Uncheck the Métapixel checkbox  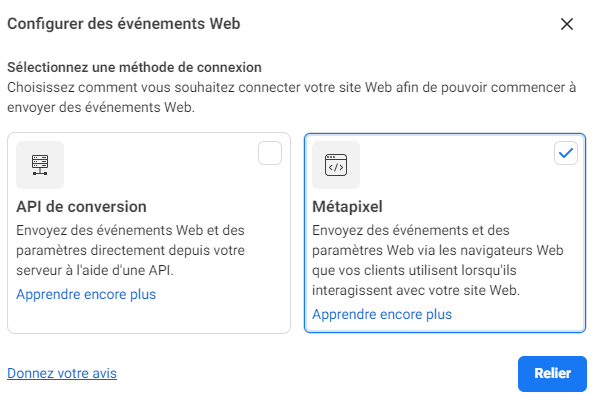[x=566, y=153]
